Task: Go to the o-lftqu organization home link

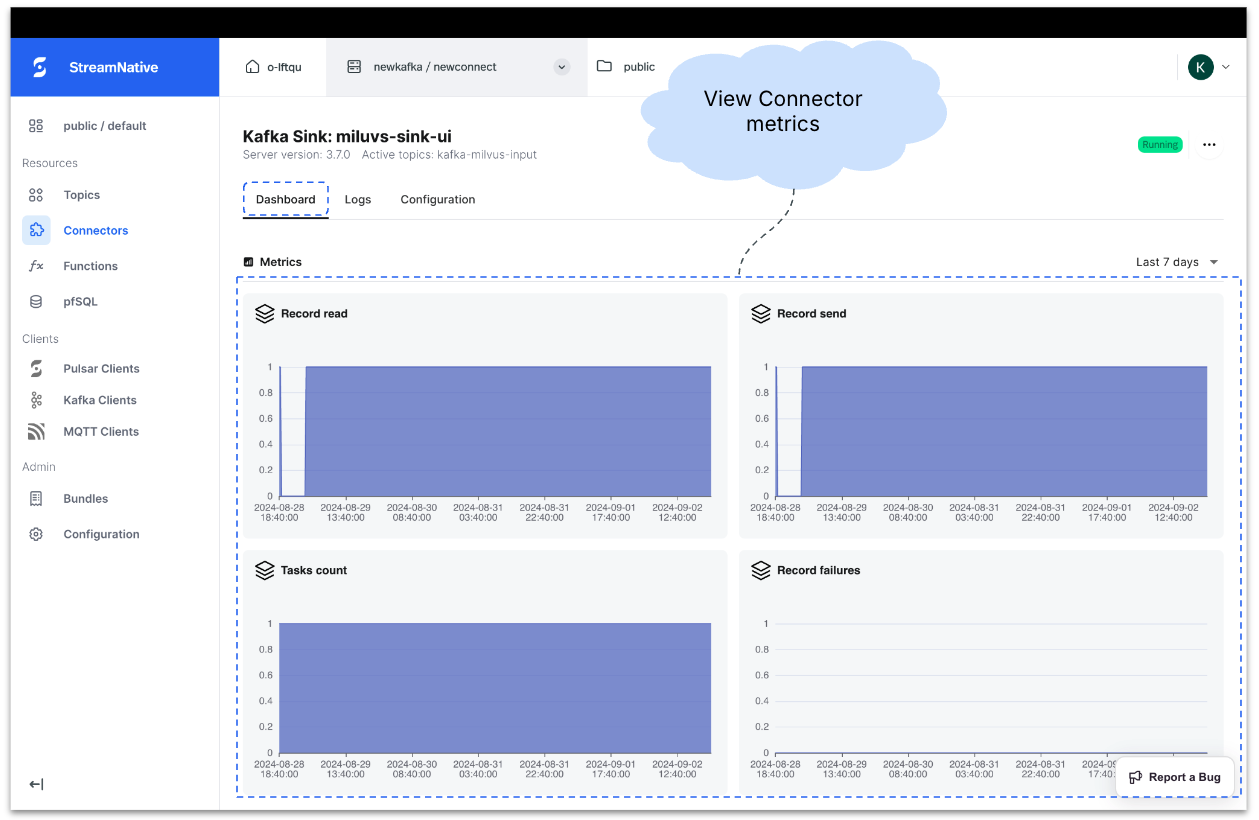Action: click(x=273, y=67)
